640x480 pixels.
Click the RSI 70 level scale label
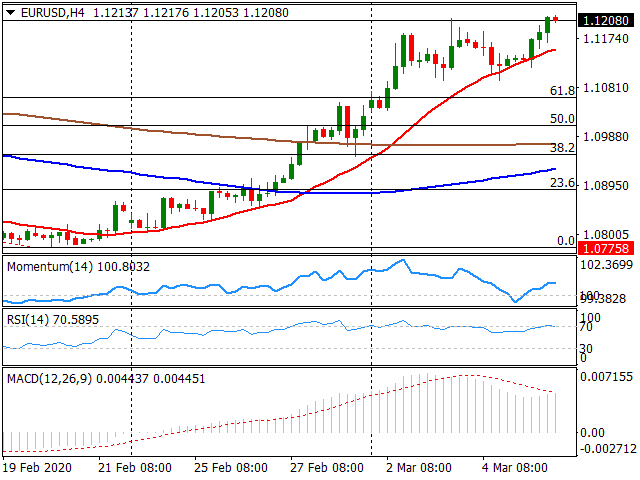click(586, 327)
